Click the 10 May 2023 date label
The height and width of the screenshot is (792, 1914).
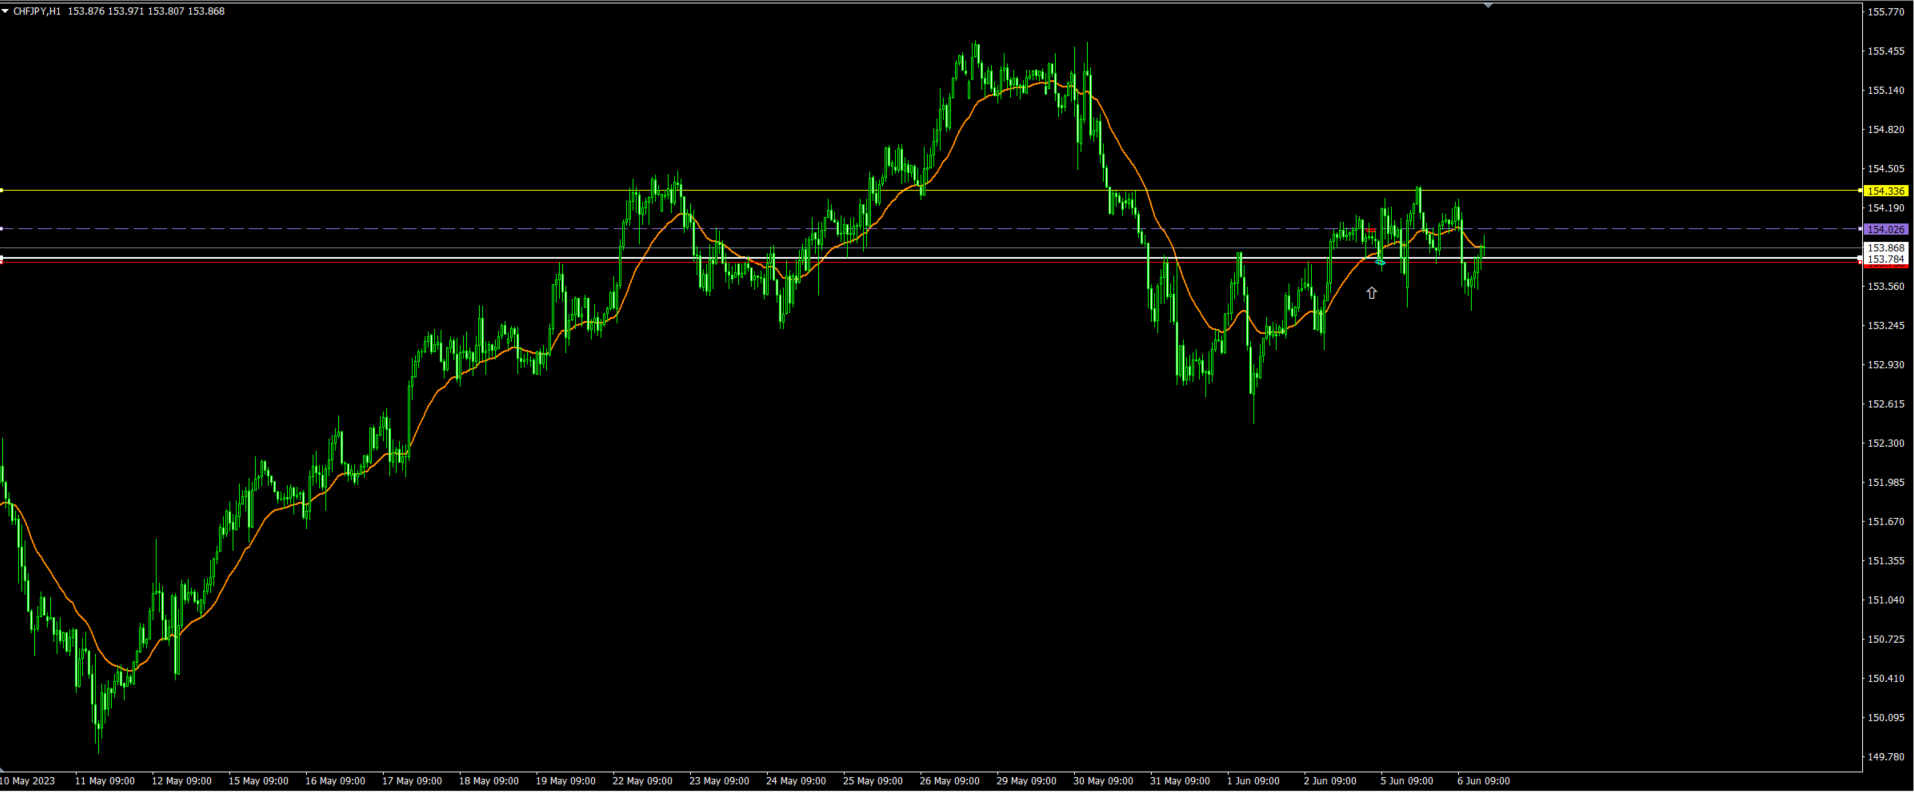tap(28, 781)
